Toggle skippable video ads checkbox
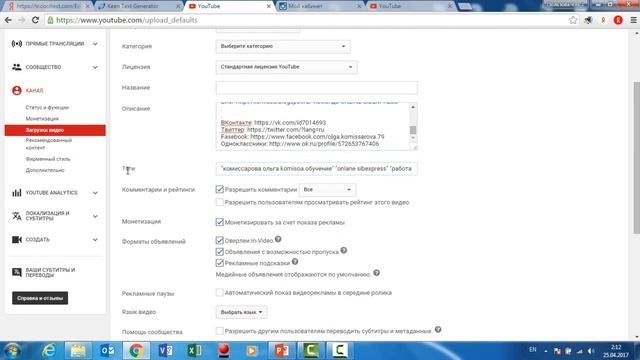Viewport: 640px width, 360px height. pyautogui.click(x=220, y=251)
